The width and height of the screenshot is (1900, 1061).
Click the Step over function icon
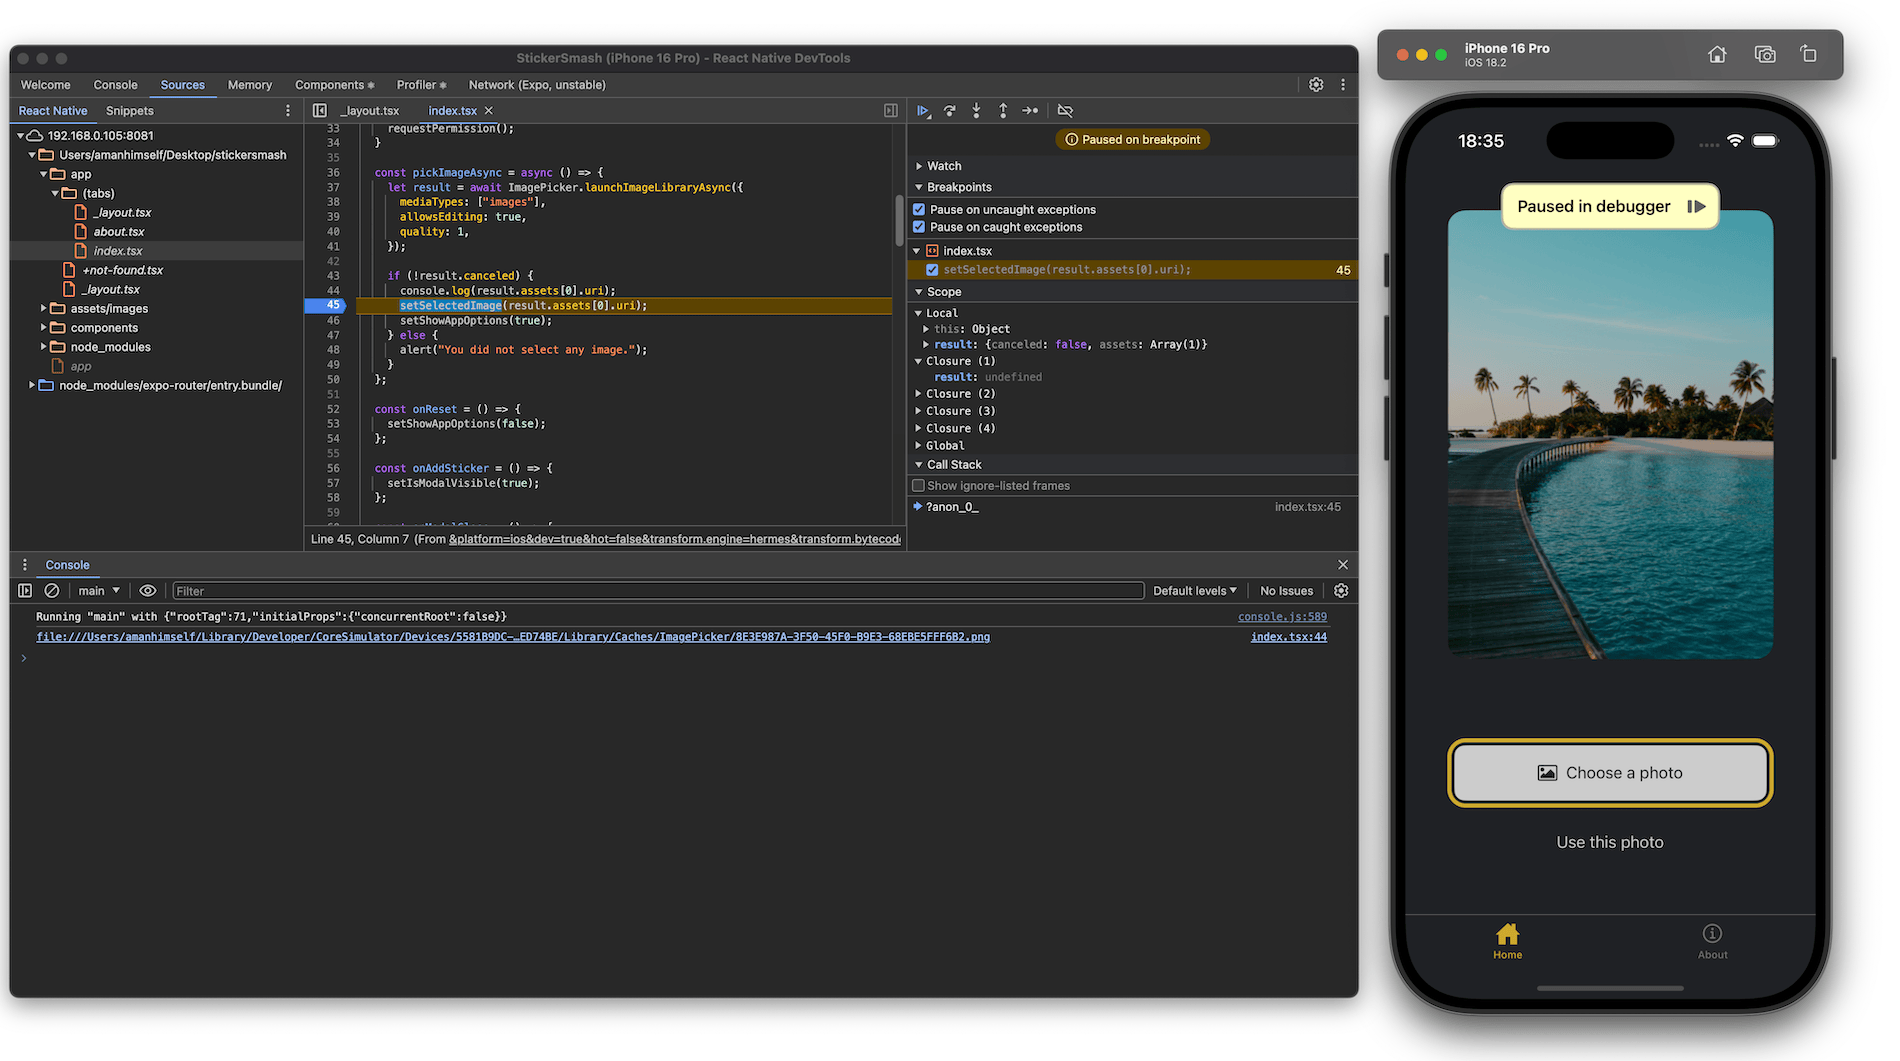click(950, 111)
